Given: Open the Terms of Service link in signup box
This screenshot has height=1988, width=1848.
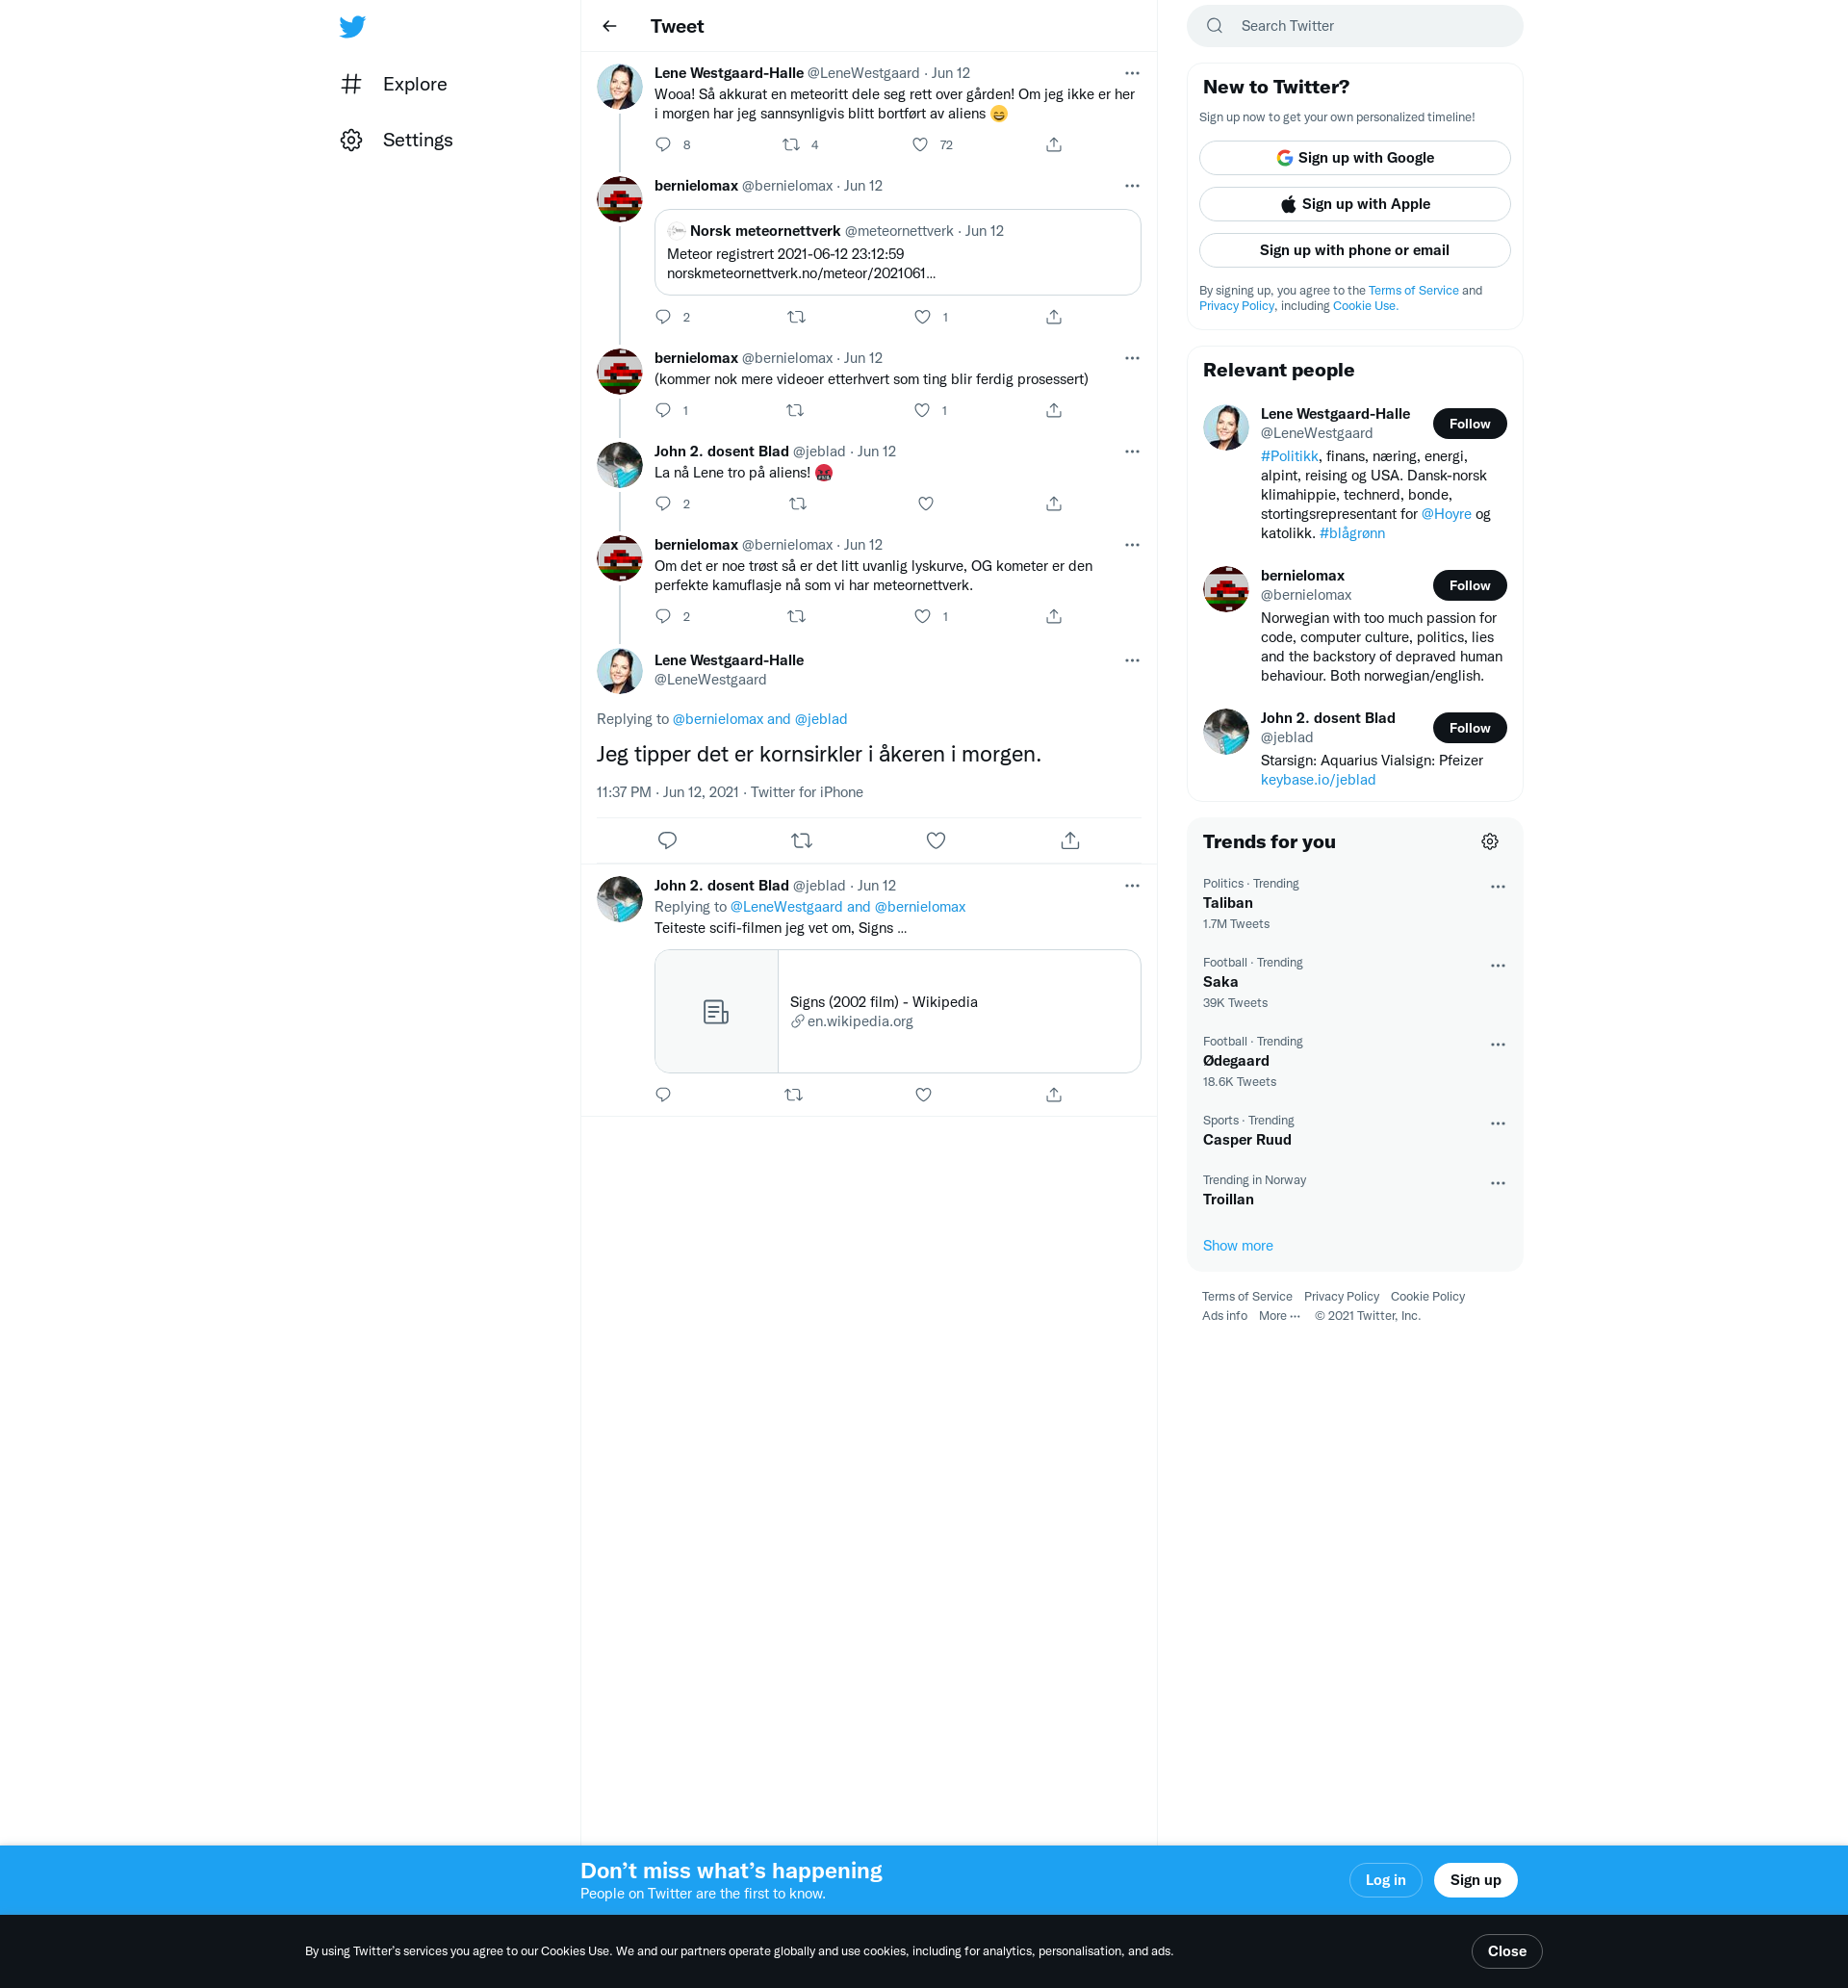Looking at the screenshot, I should (x=1413, y=291).
